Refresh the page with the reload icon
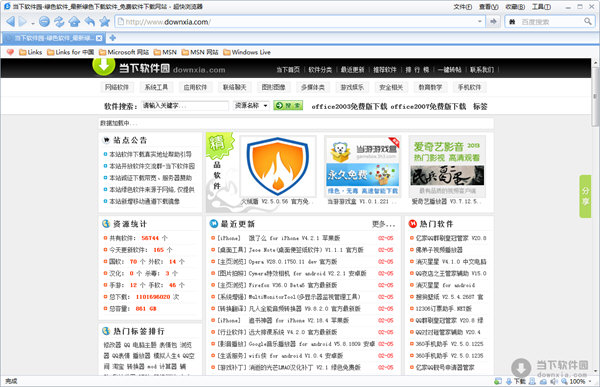The image size is (600, 387). click(x=59, y=22)
